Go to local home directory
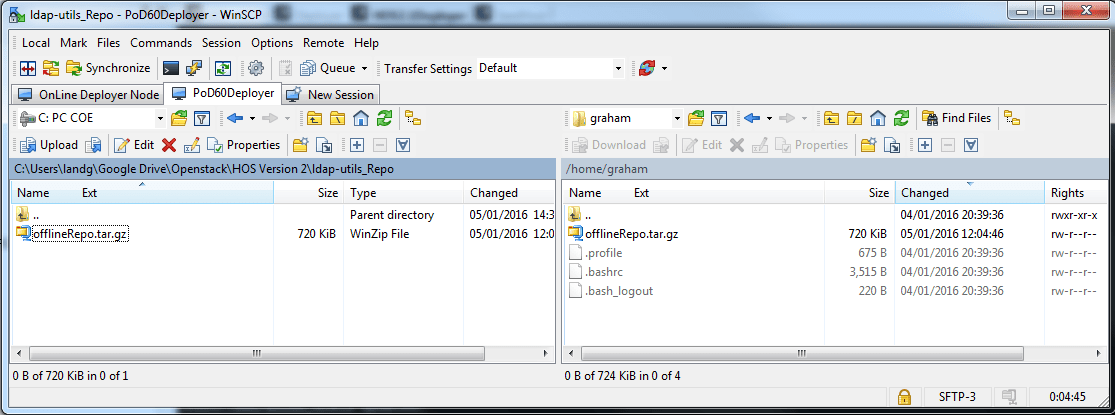The height and width of the screenshot is (415, 1115). click(361, 118)
